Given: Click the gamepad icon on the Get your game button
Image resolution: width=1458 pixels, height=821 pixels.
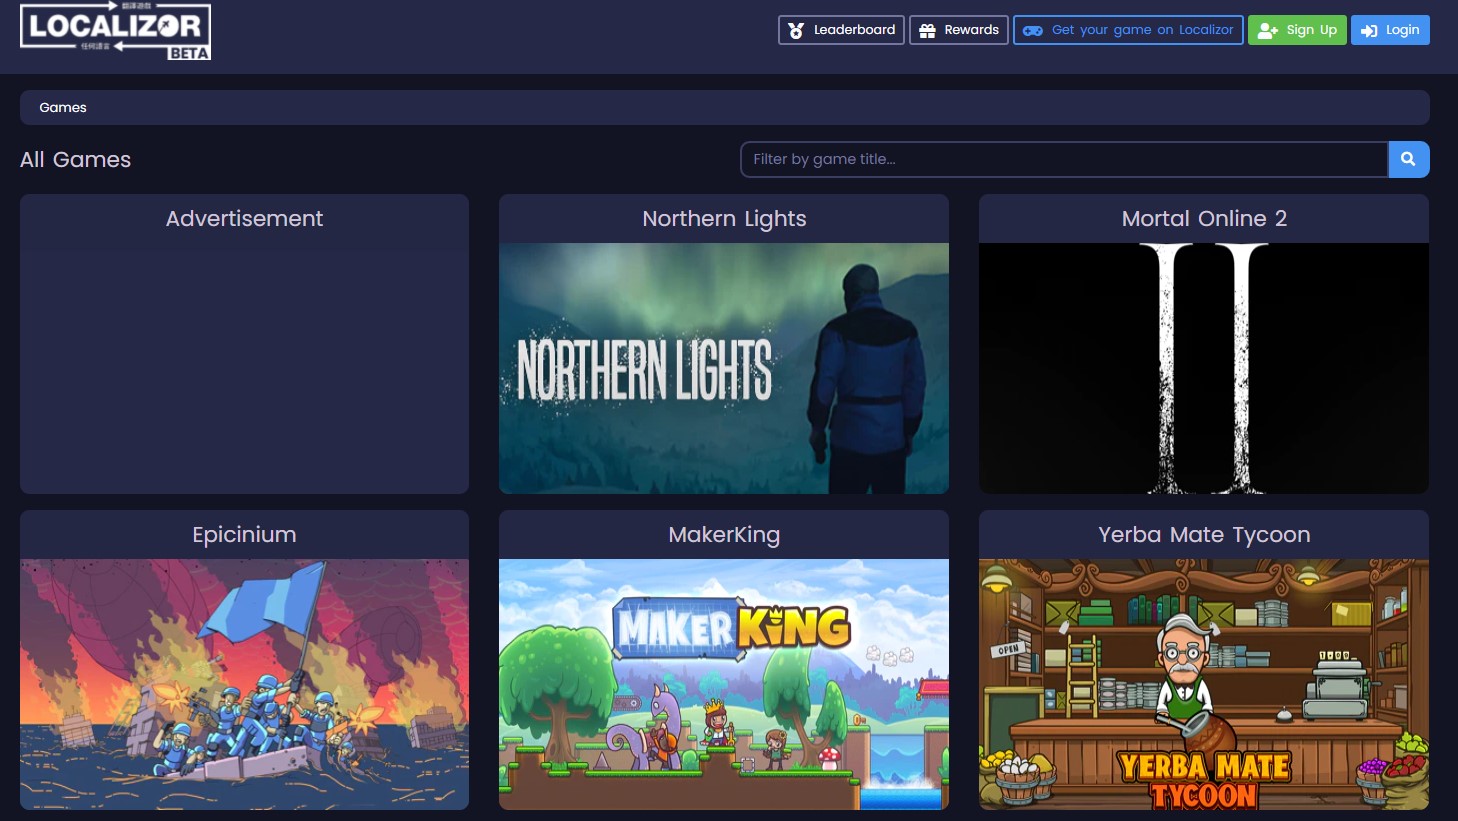Looking at the screenshot, I should (1033, 30).
